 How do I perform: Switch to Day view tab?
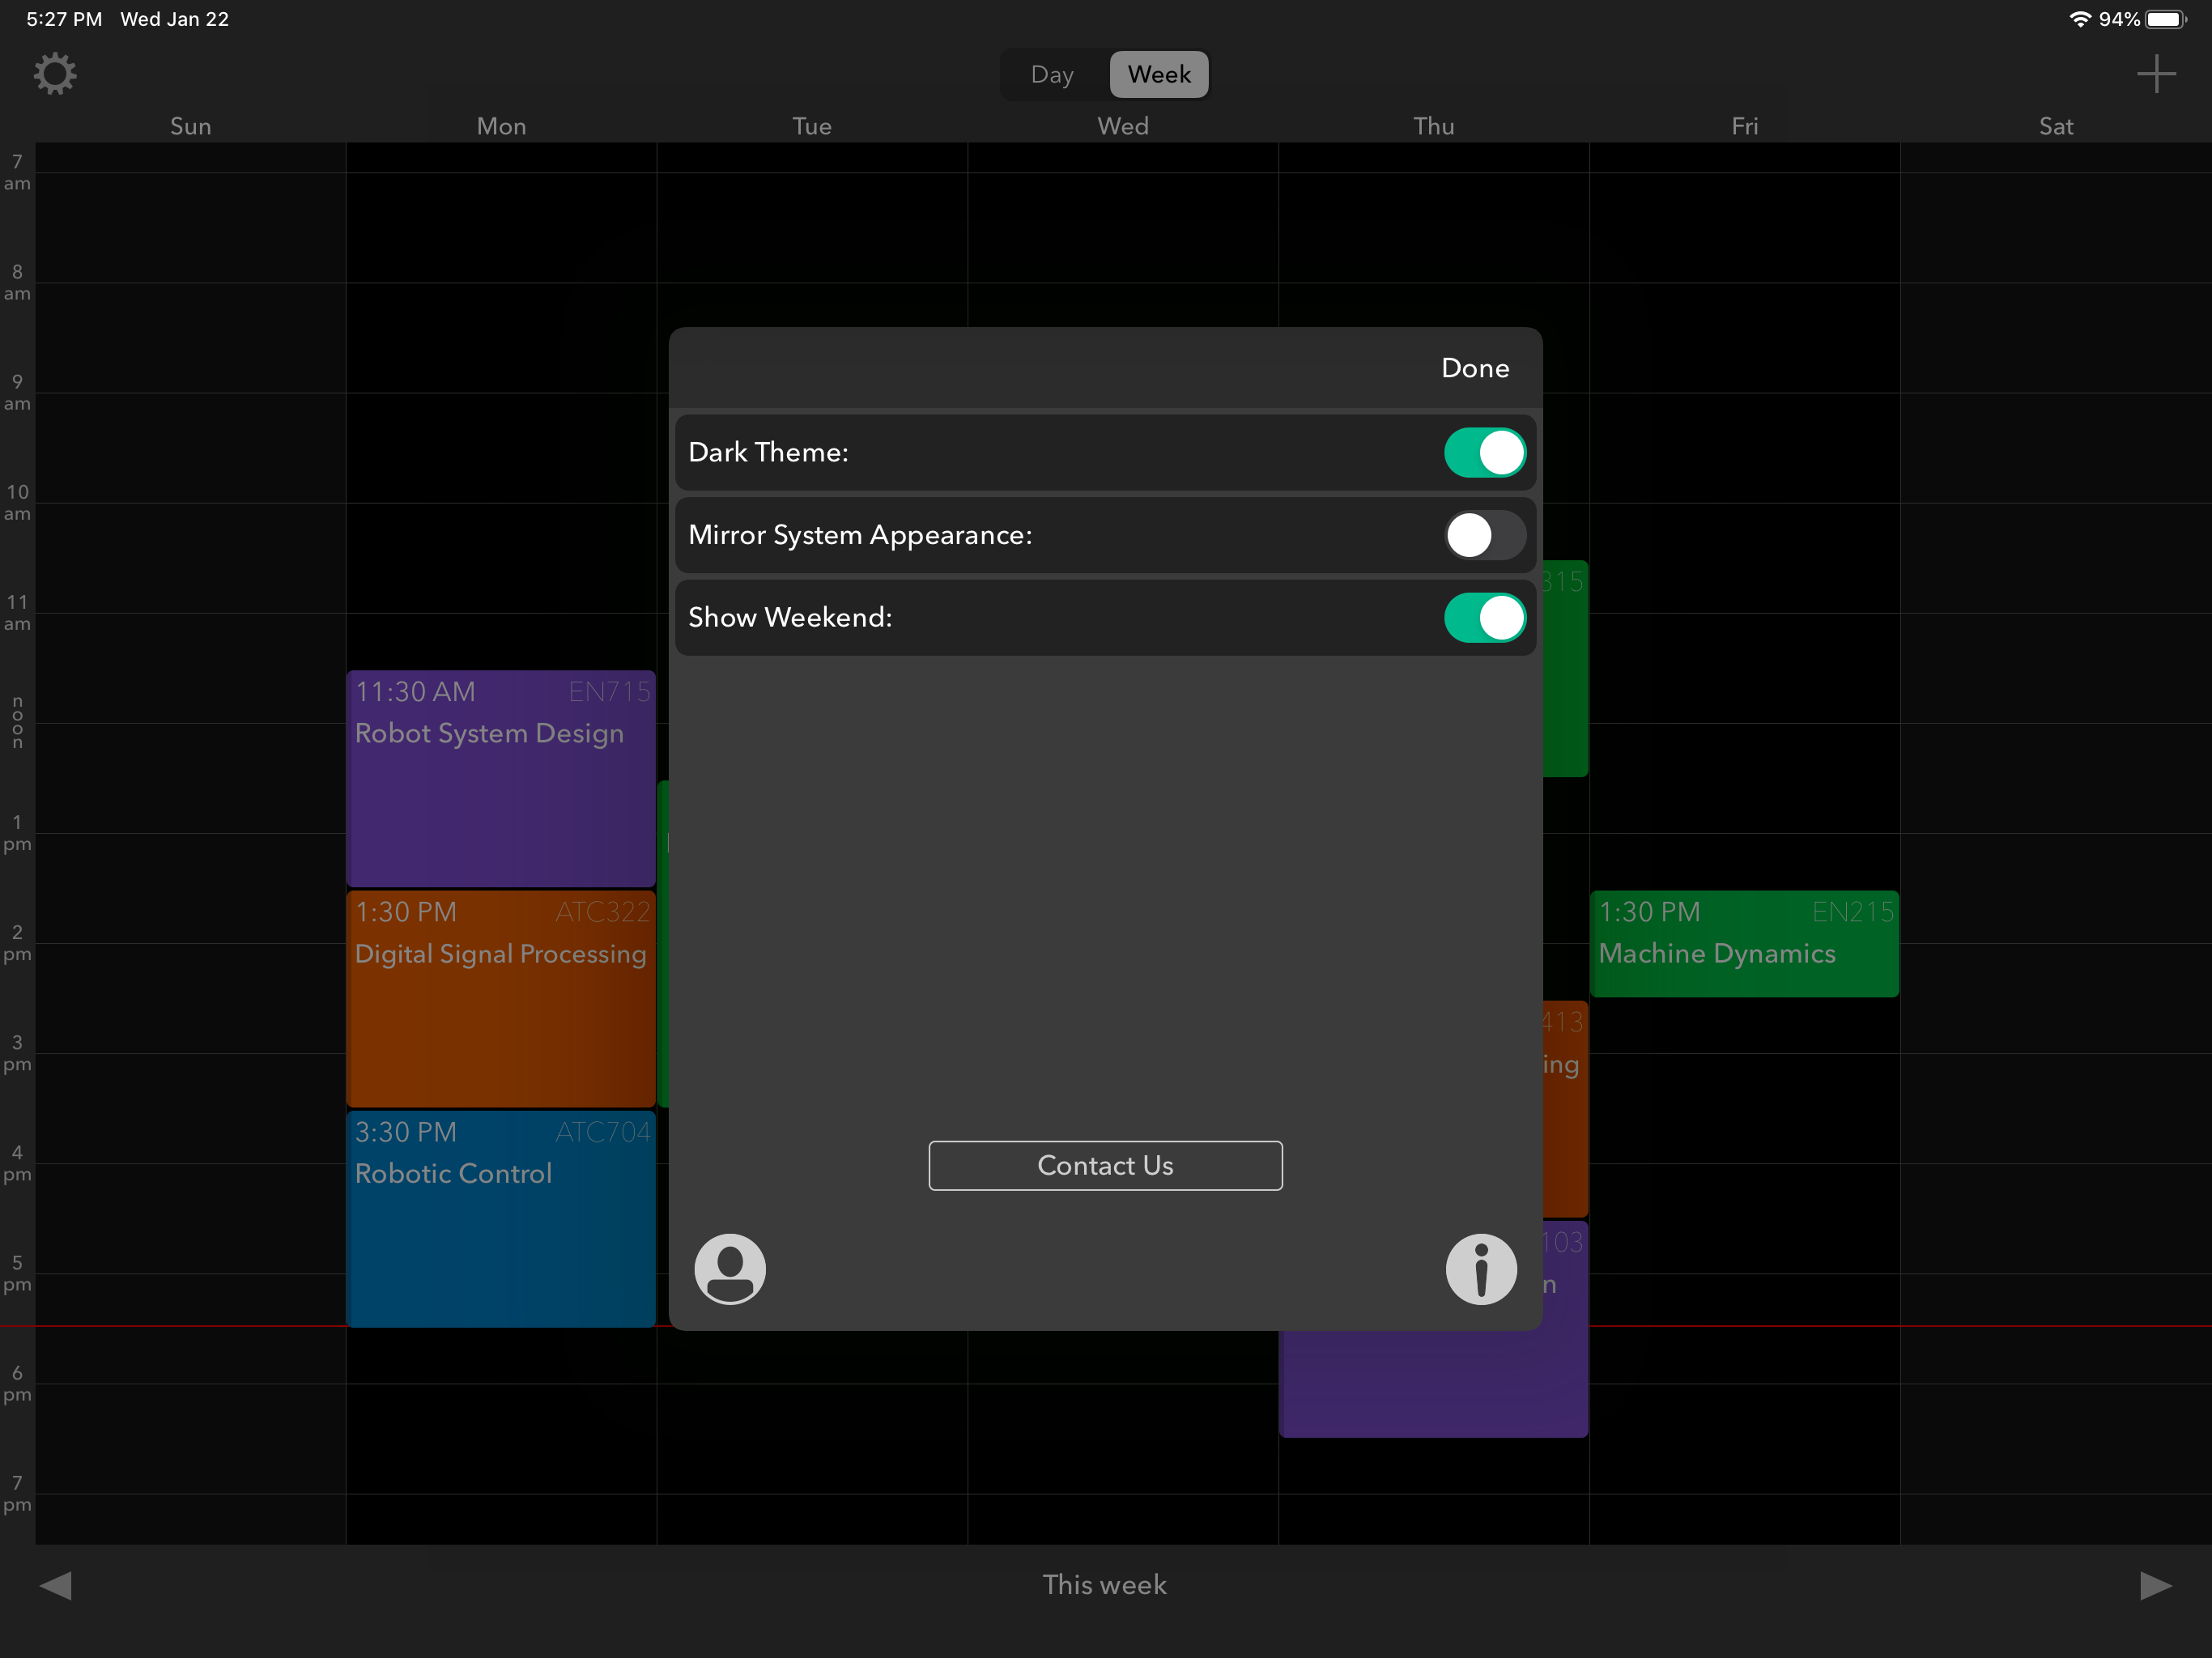coord(1052,75)
